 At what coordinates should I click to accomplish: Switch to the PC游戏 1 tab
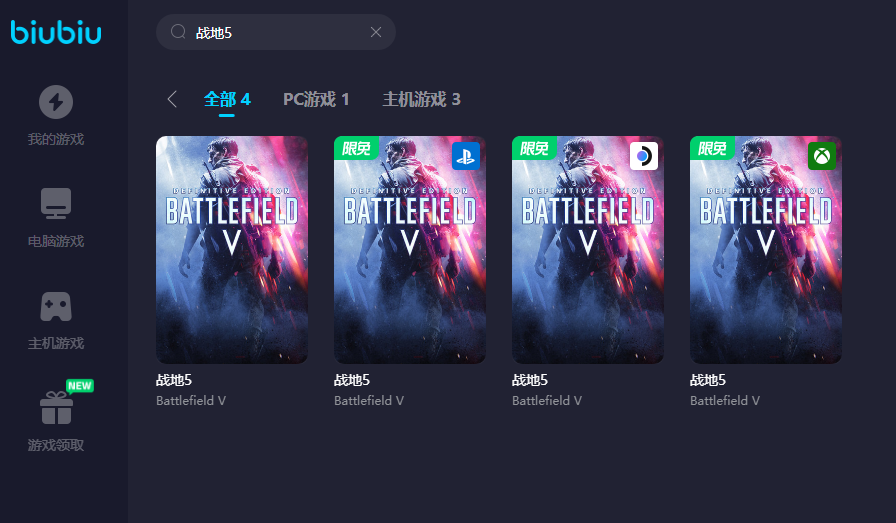pyautogui.click(x=316, y=99)
